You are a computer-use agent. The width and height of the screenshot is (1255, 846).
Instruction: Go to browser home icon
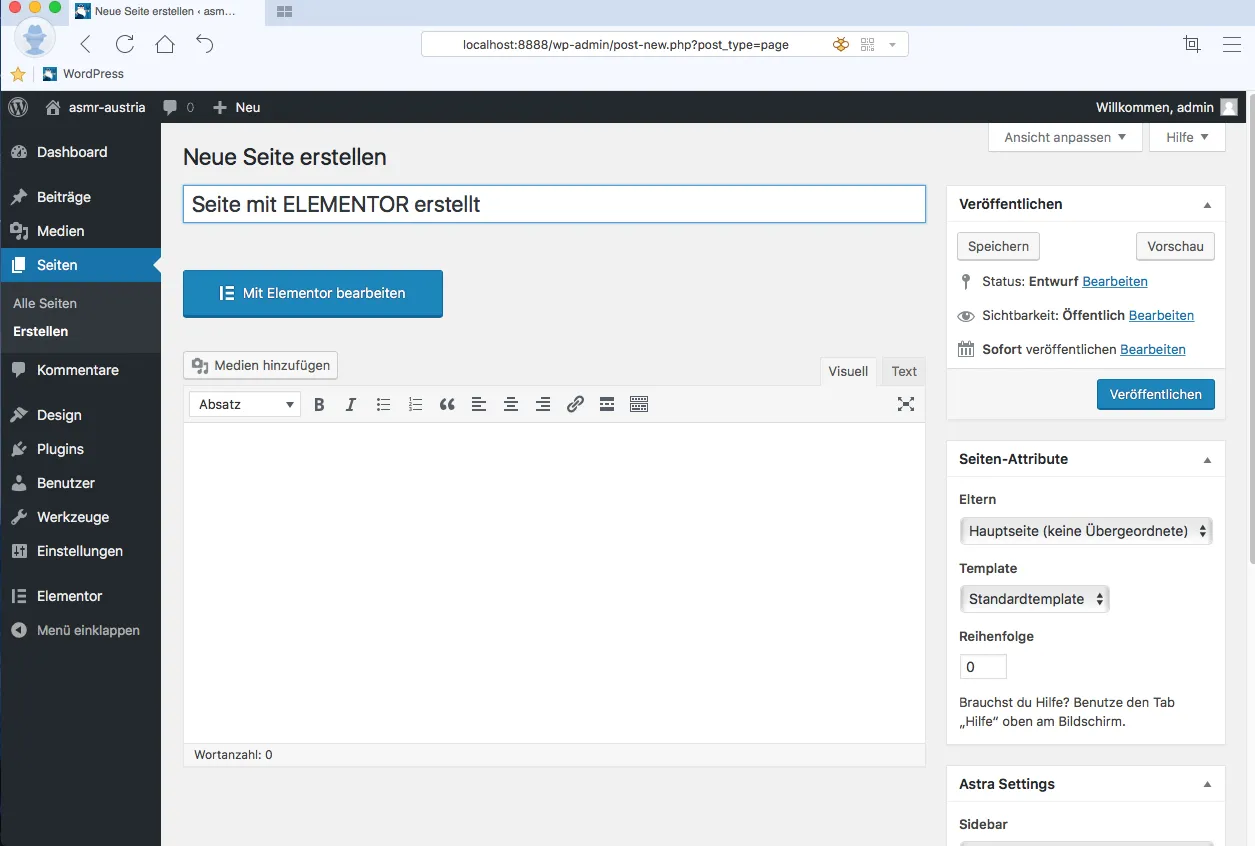pos(165,44)
